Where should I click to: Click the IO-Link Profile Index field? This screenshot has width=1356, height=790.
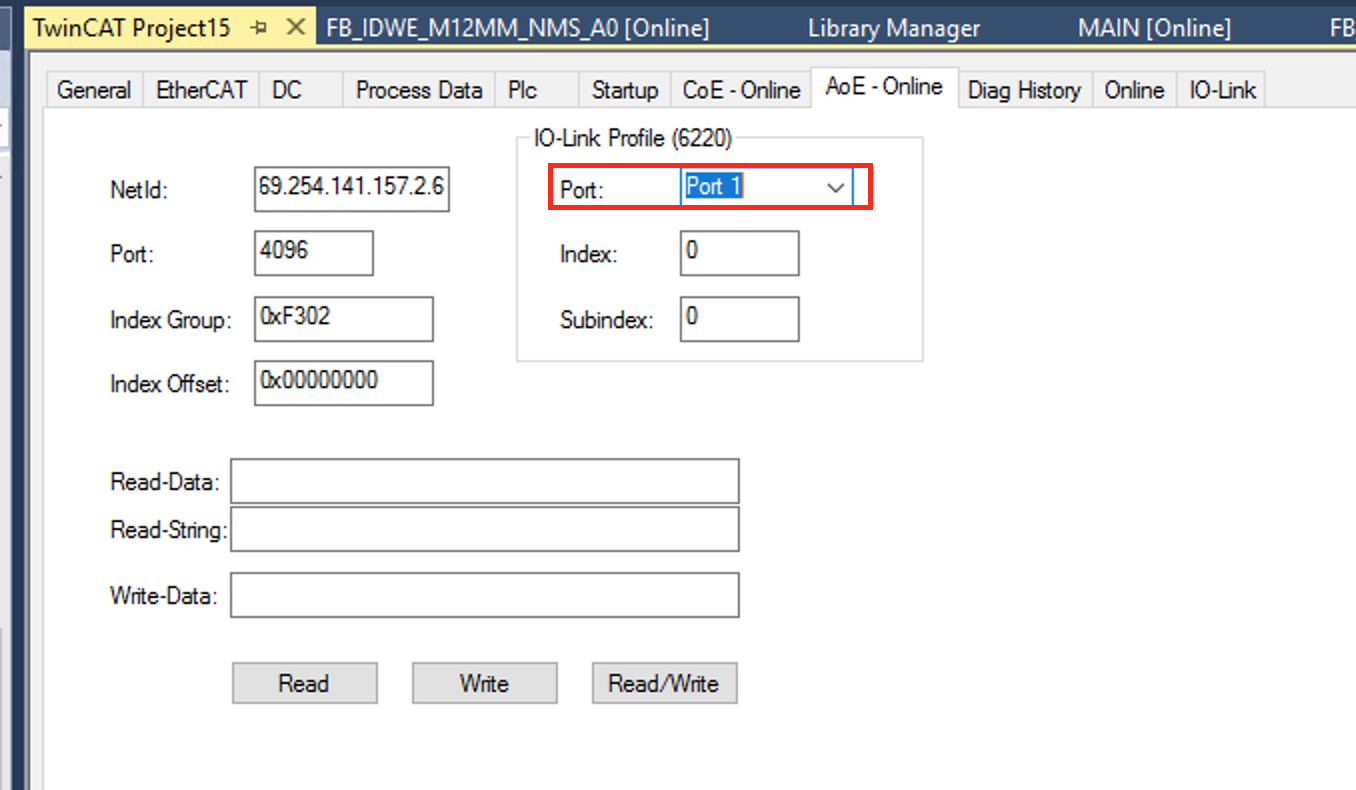[740, 253]
